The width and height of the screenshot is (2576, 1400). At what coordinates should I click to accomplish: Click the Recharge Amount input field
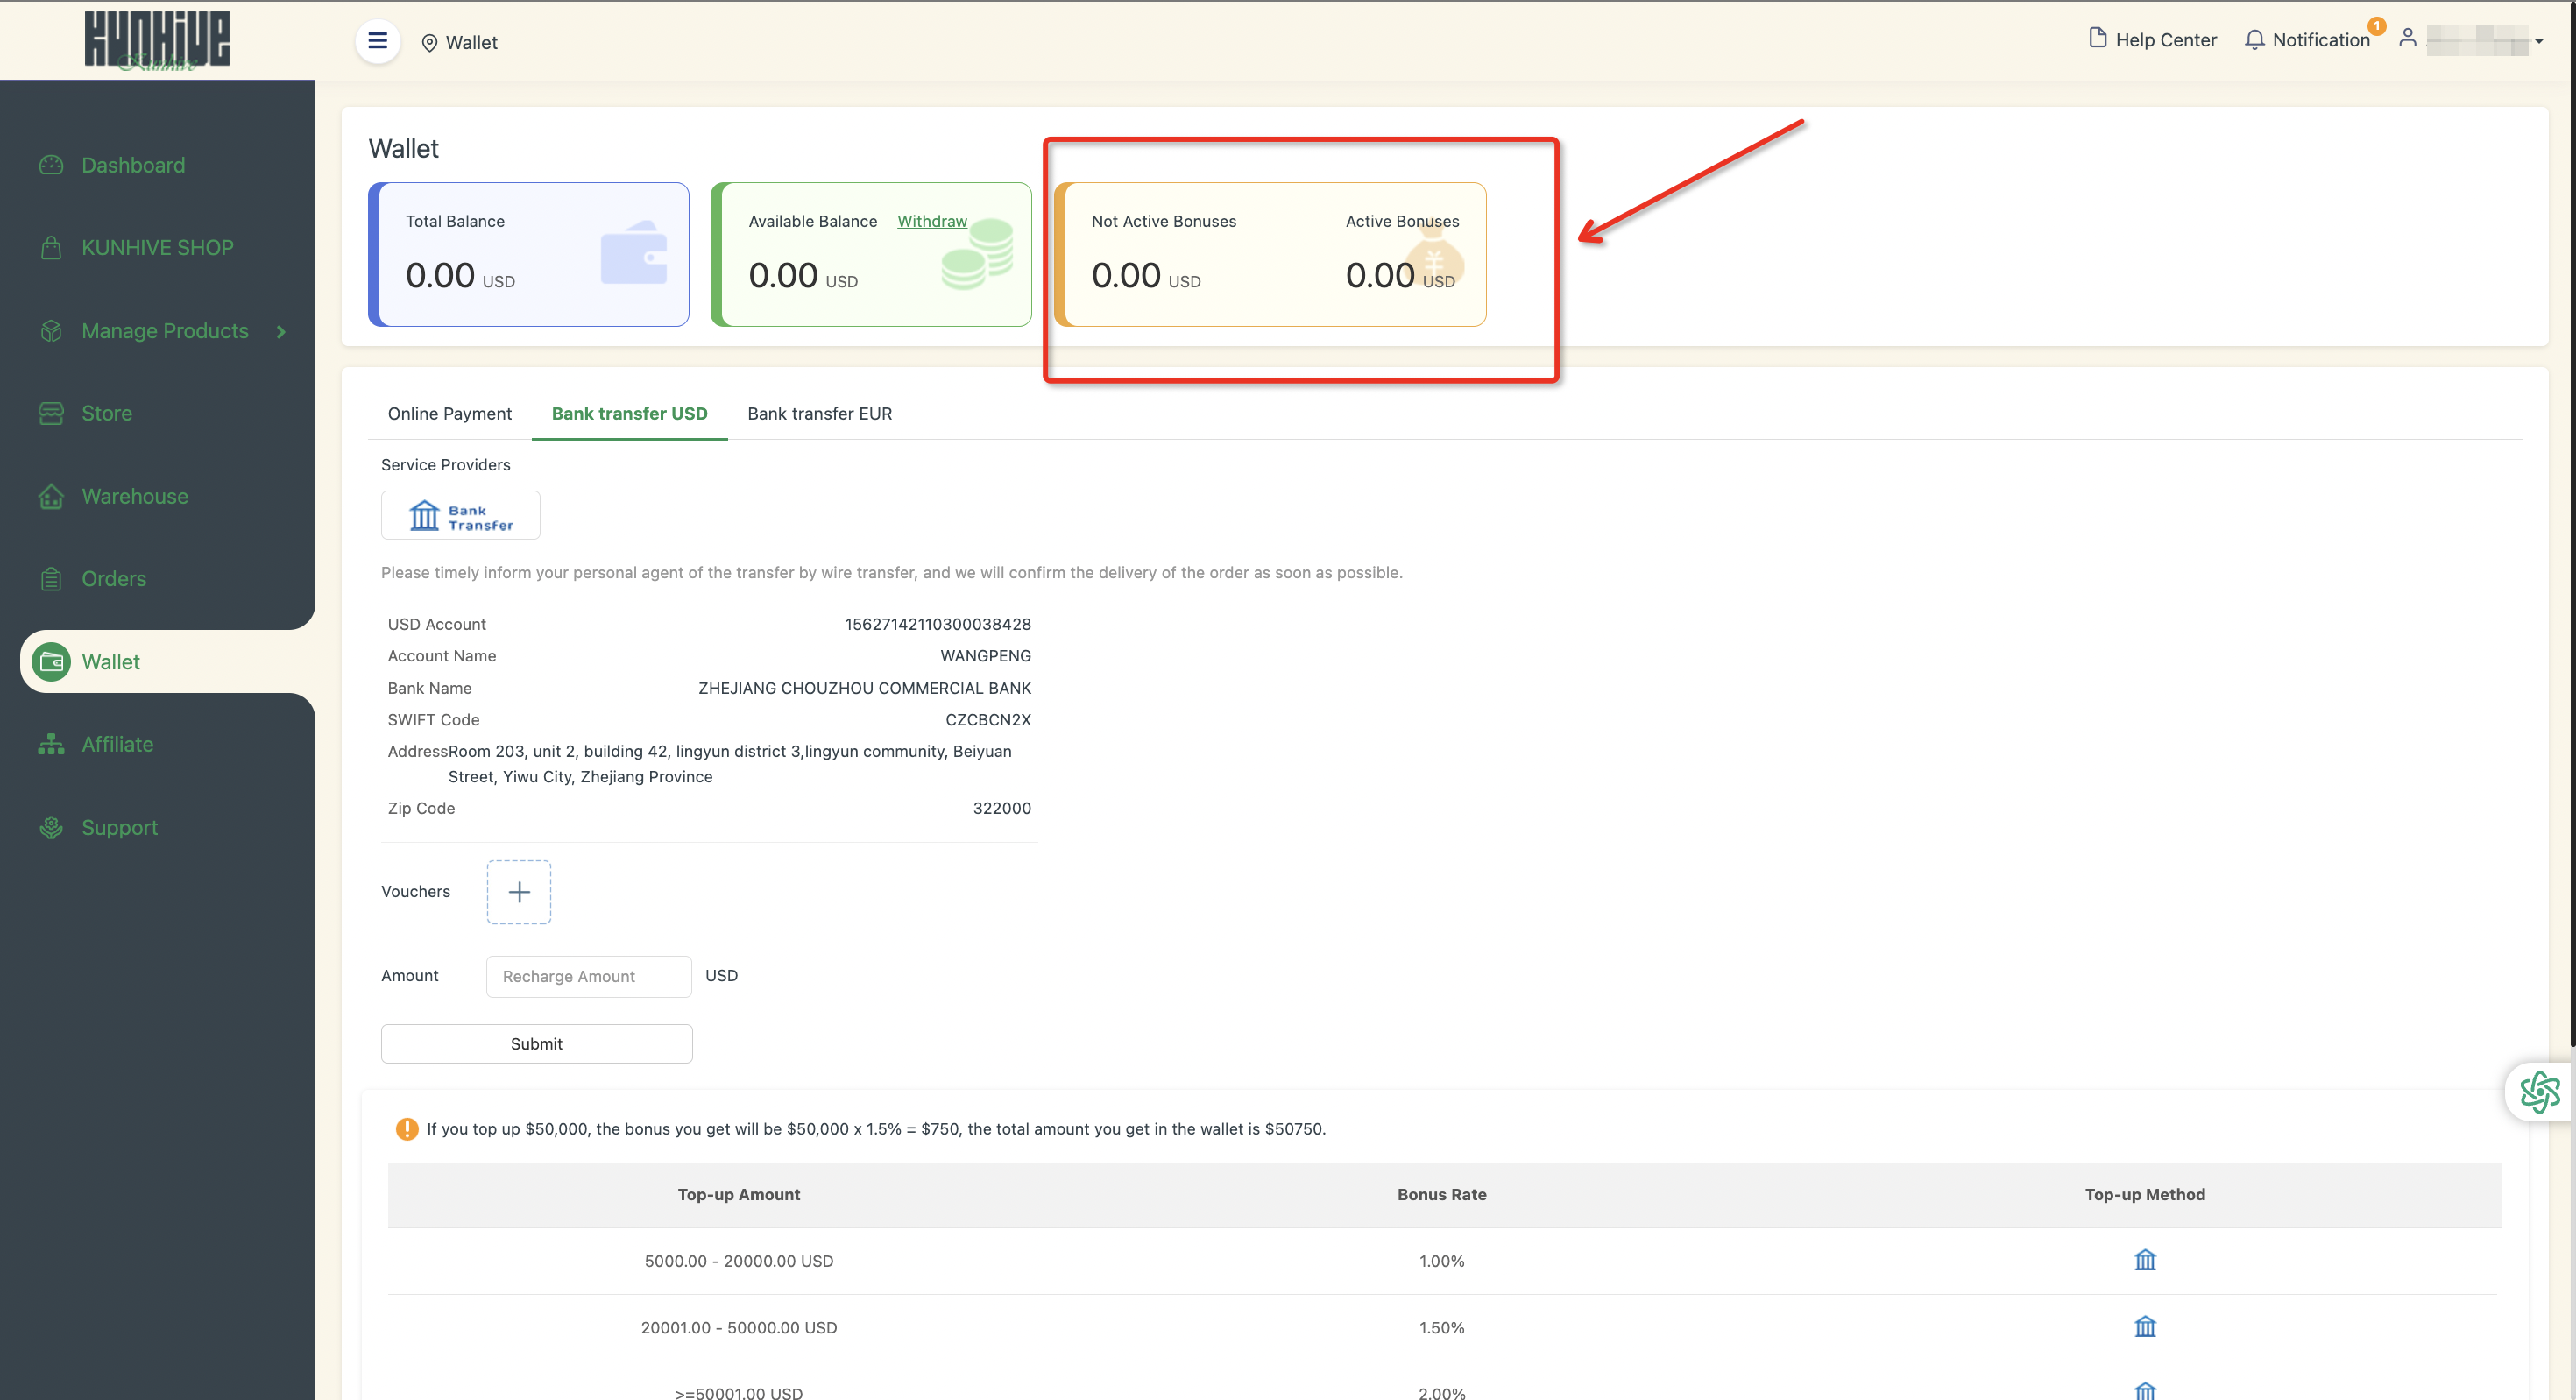click(588, 976)
